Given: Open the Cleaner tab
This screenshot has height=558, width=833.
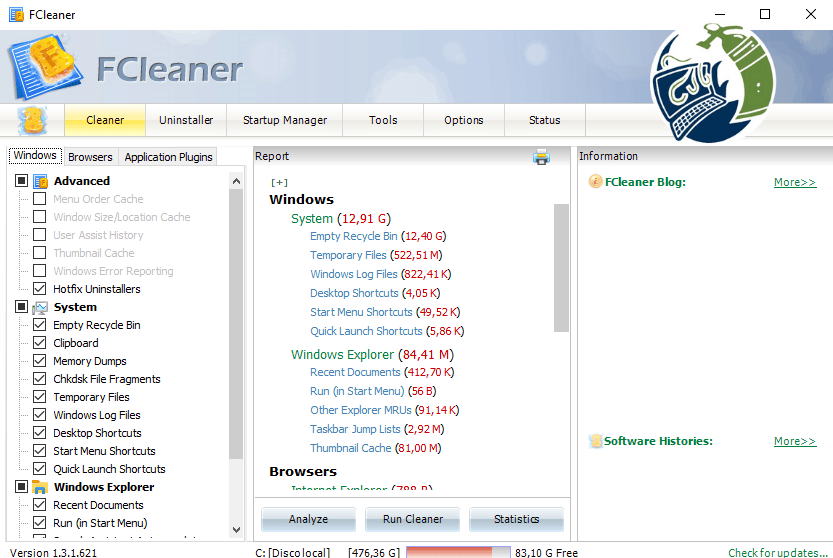Looking at the screenshot, I should coord(105,120).
